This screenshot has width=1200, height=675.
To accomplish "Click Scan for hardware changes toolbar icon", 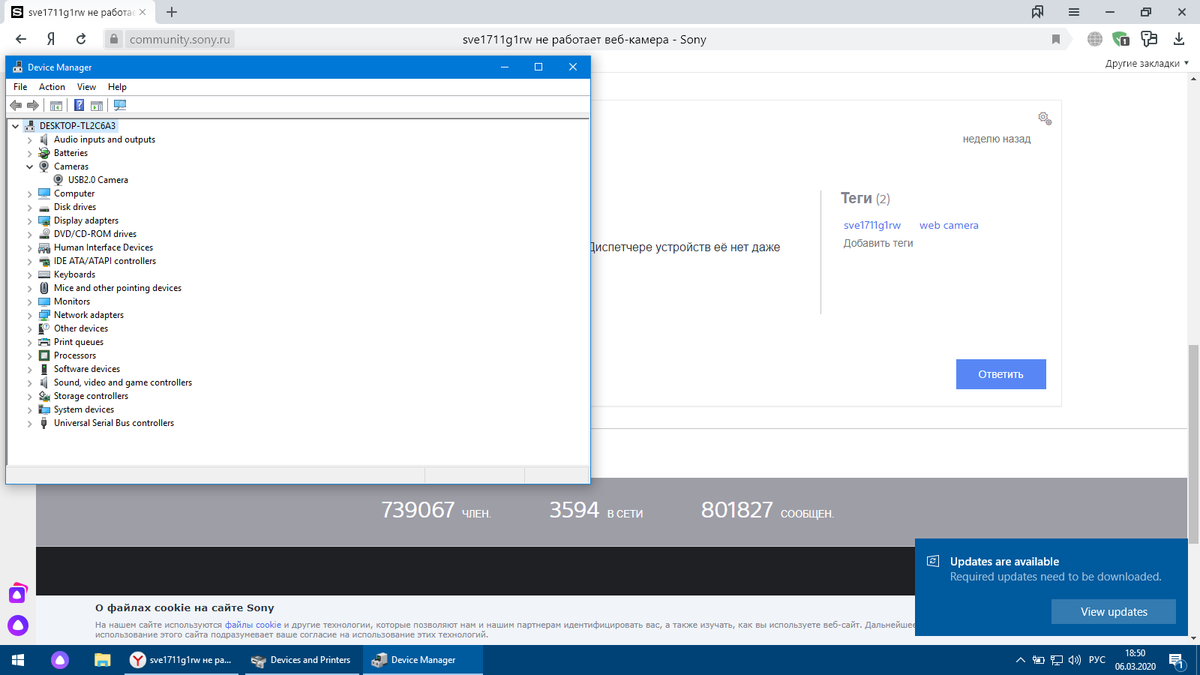I will pyautogui.click(x=120, y=105).
